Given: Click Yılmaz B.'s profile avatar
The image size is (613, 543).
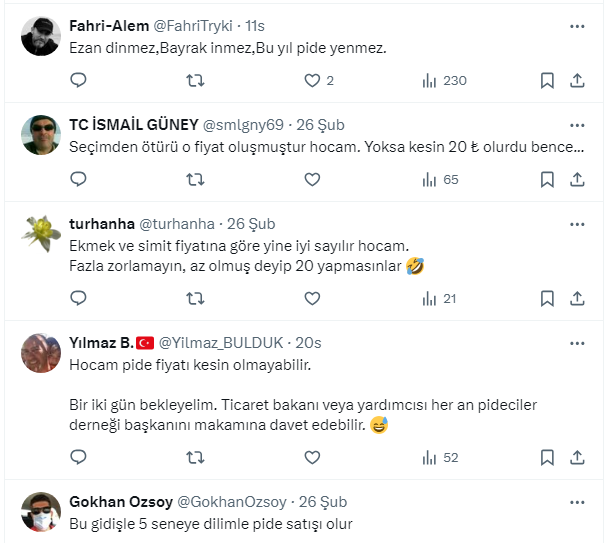Looking at the screenshot, I should [41, 350].
